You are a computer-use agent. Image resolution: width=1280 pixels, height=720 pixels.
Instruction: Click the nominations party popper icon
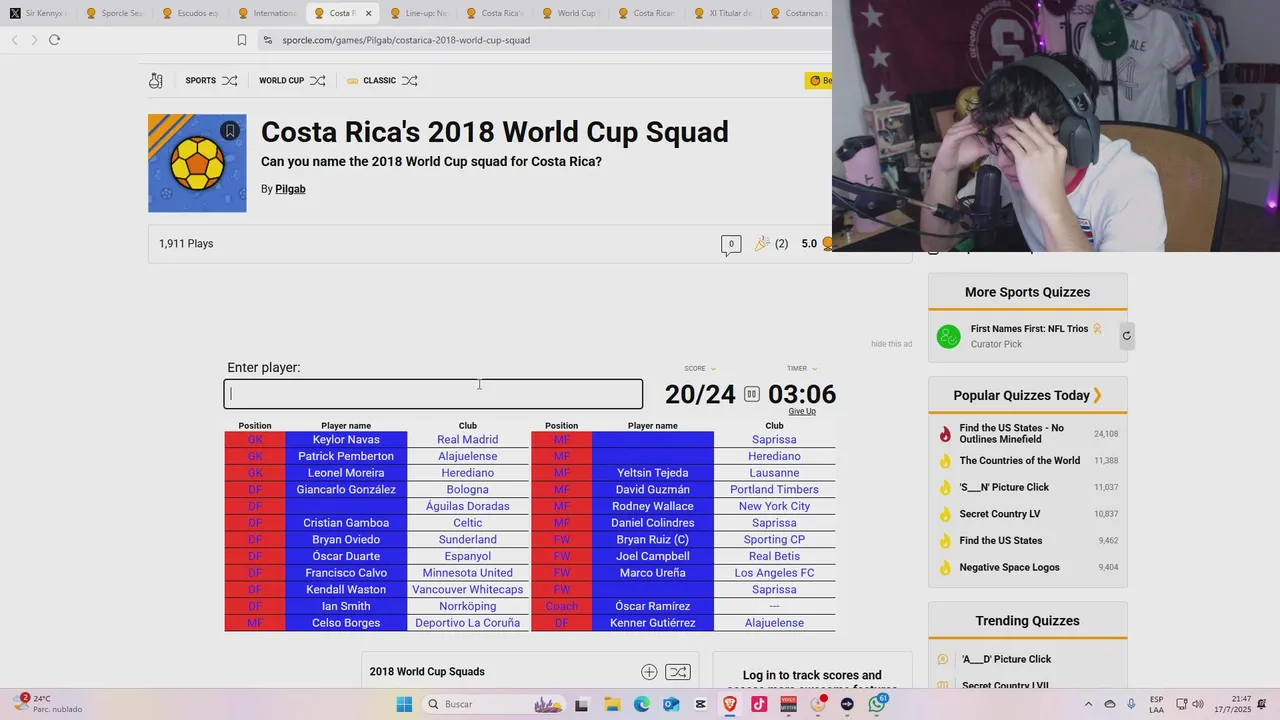click(763, 243)
